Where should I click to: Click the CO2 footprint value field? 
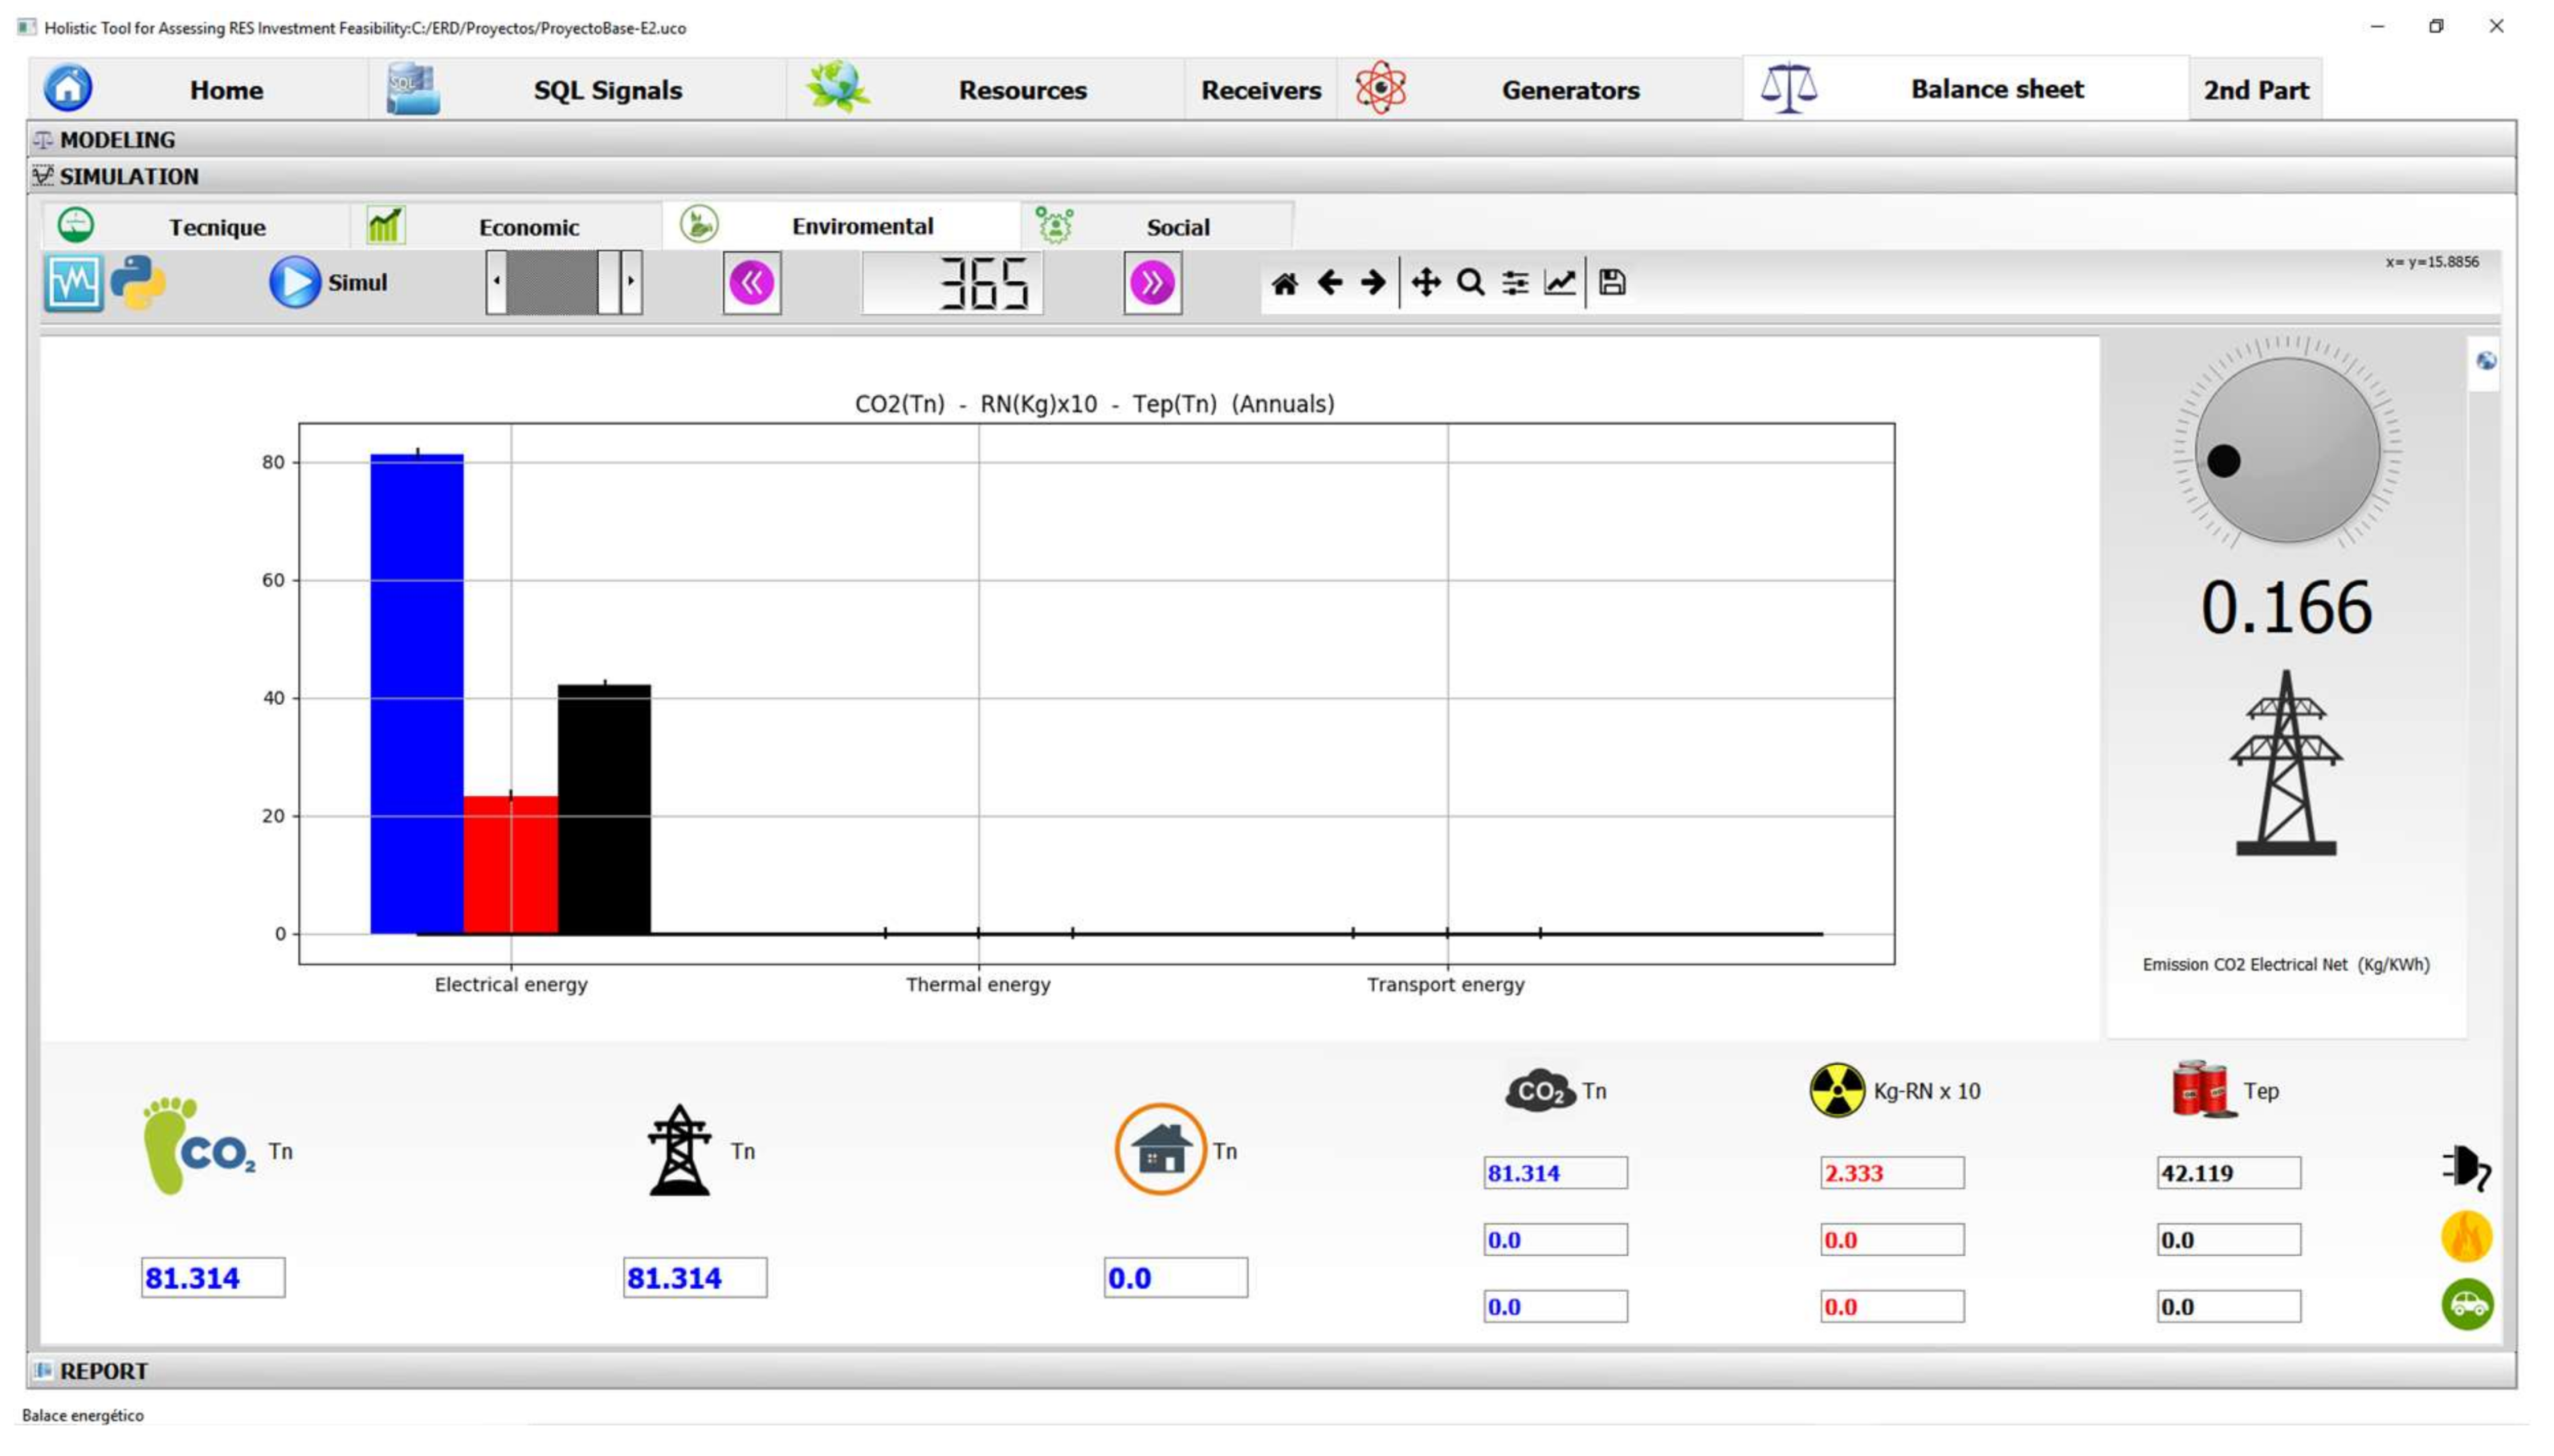point(213,1278)
